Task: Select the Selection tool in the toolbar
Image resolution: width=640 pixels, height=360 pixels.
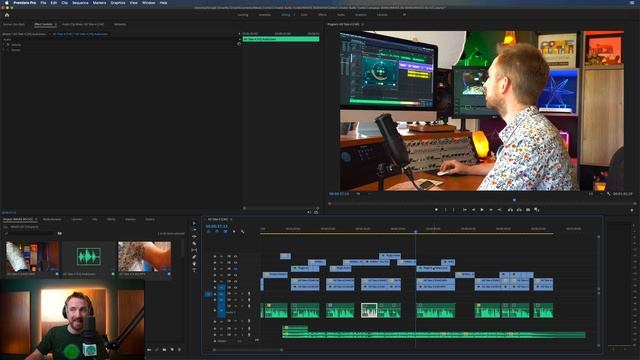Action: [x=194, y=223]
